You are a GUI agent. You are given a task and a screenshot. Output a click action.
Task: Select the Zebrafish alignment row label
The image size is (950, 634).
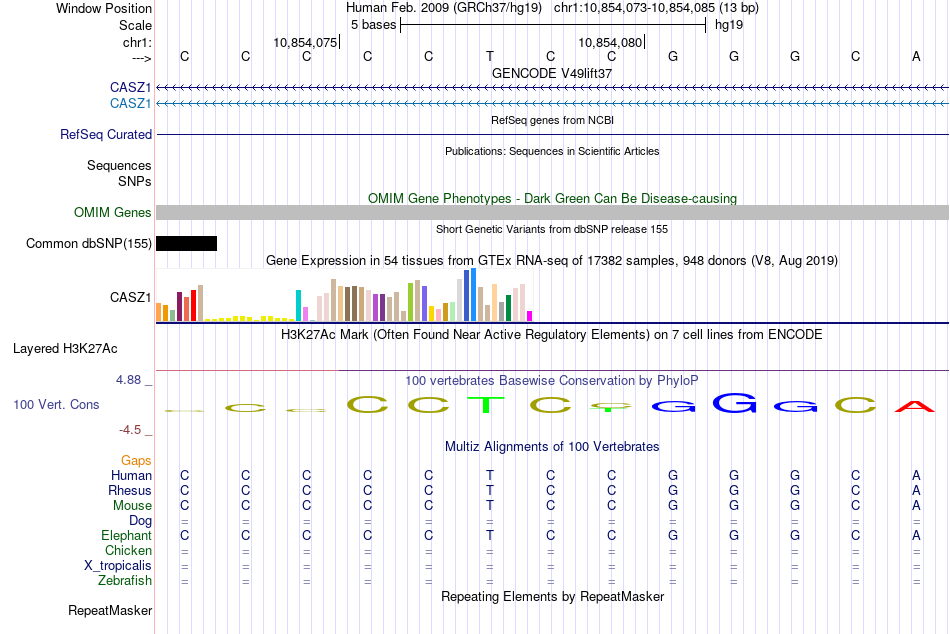[125, 580]
